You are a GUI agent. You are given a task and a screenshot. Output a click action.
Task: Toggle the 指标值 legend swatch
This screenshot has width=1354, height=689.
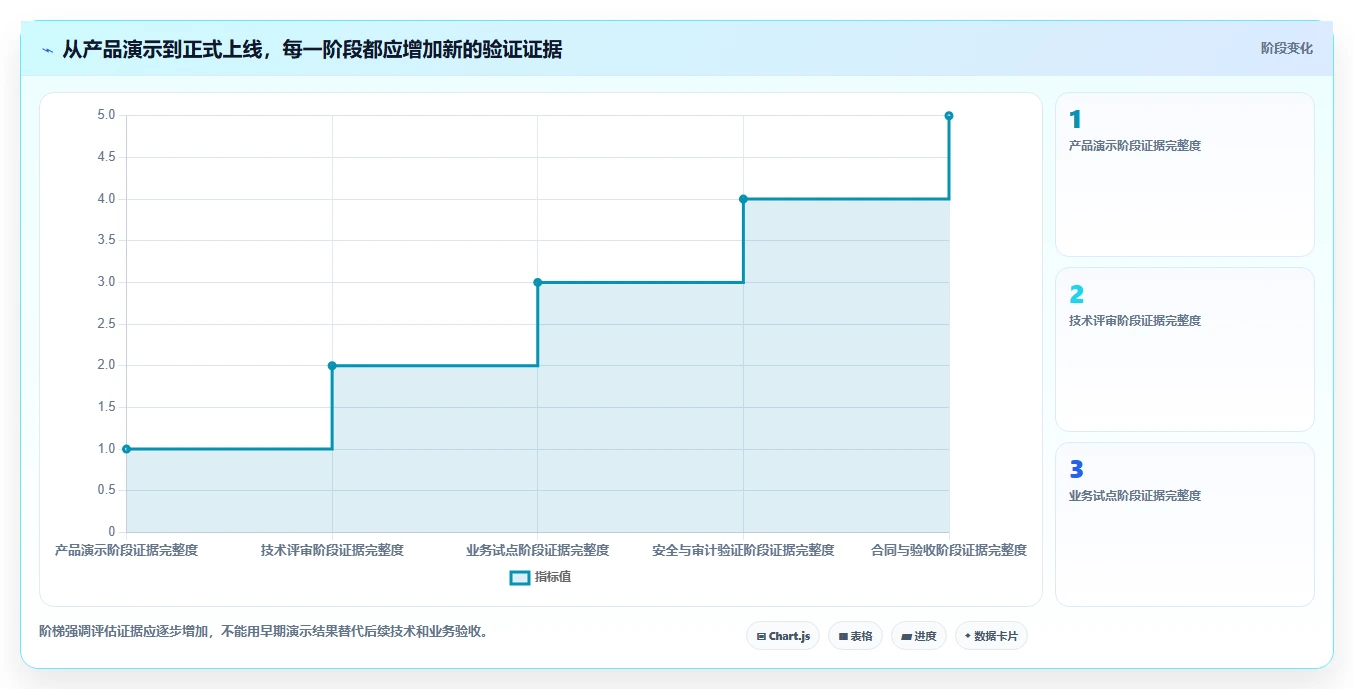(520, 577)
